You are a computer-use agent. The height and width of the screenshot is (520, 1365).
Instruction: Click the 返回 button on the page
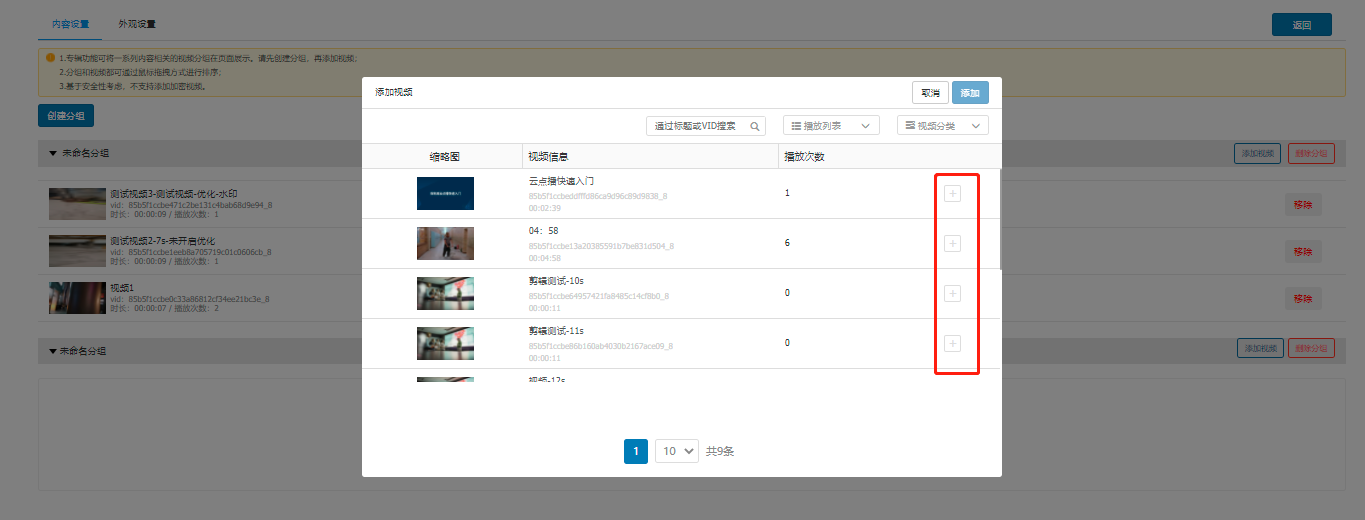[1301, 25]
